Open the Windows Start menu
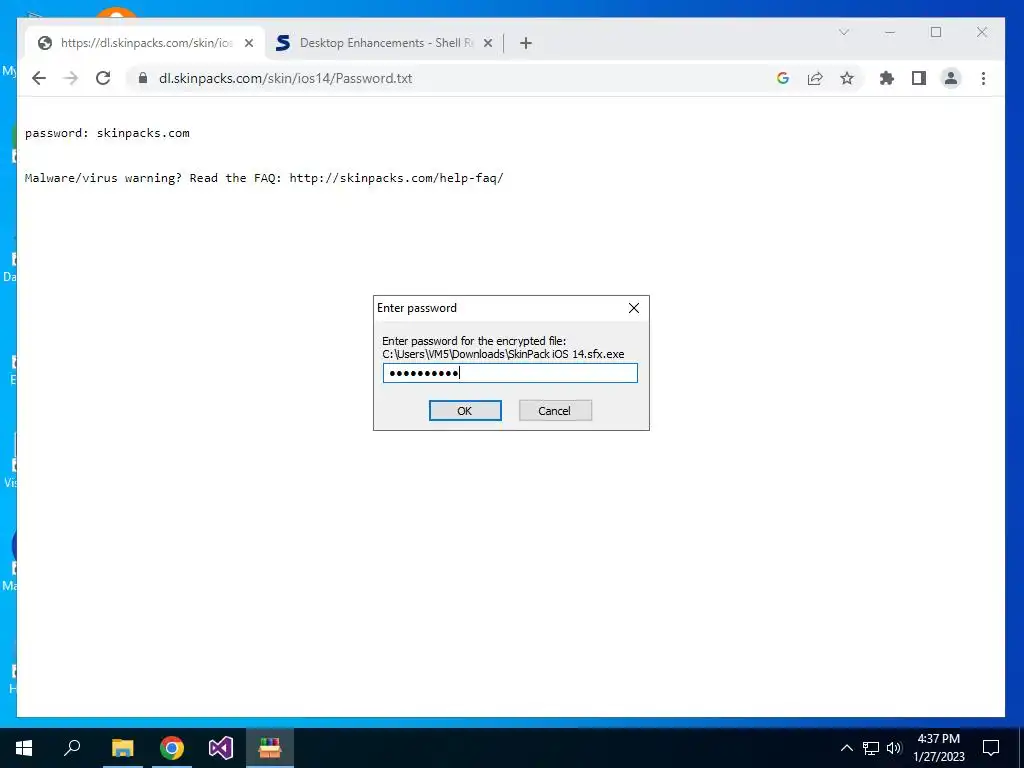 pos(24,748)
